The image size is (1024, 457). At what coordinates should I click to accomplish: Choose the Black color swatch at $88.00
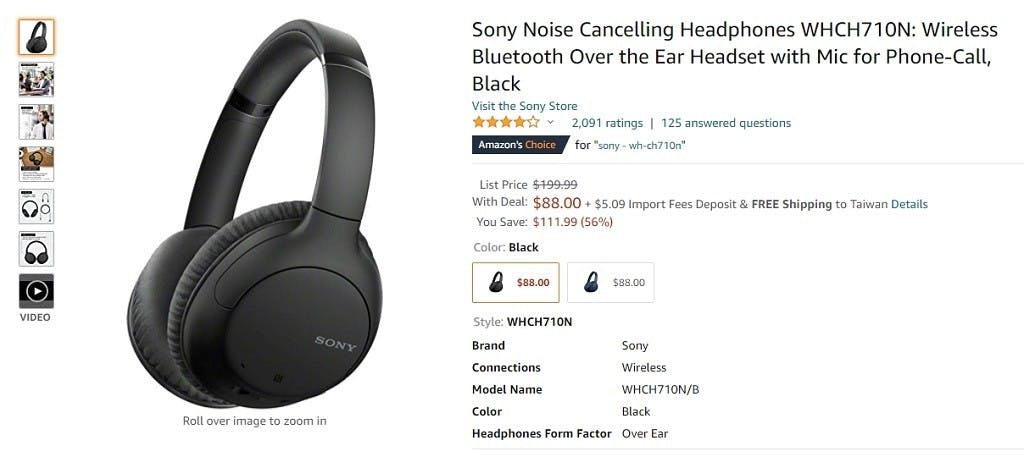pos(515,283)
